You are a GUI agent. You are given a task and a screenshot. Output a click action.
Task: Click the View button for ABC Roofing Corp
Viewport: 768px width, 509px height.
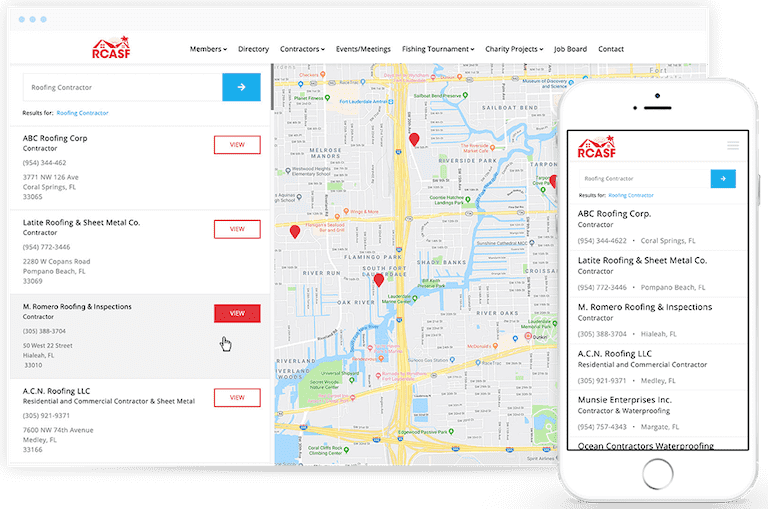coord(237,145)
